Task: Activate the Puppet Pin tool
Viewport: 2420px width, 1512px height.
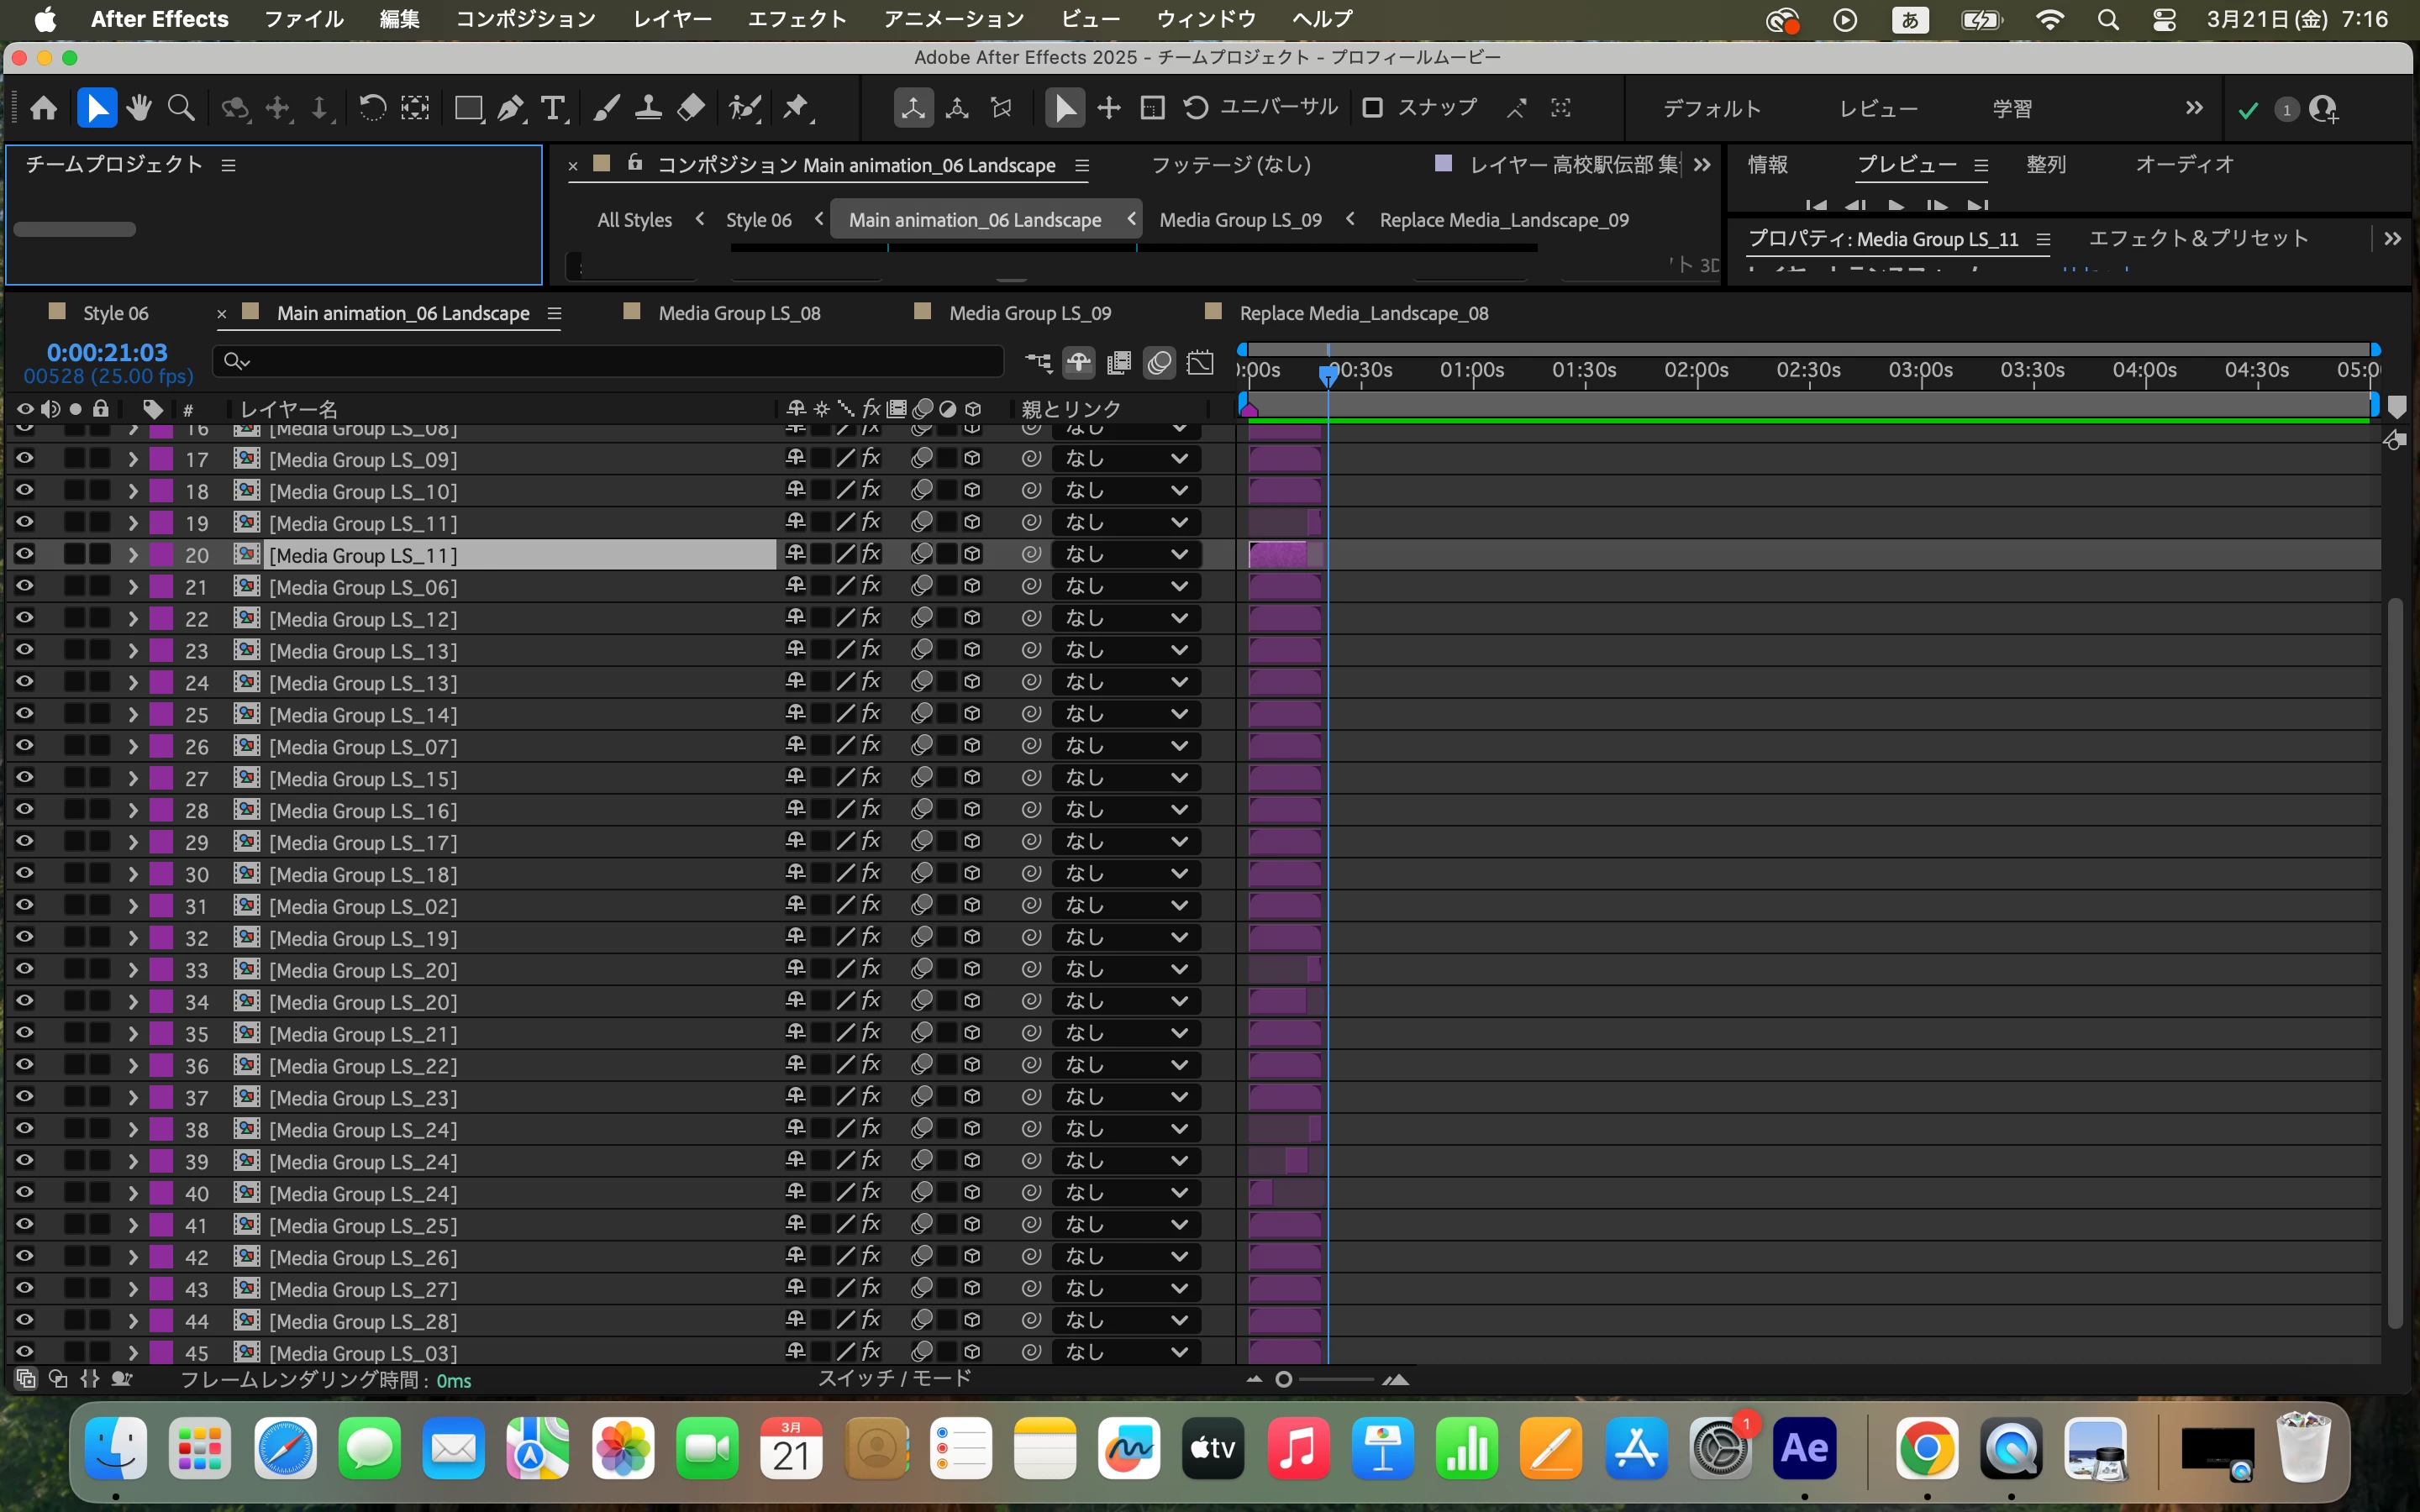Action: pos(796,108)
